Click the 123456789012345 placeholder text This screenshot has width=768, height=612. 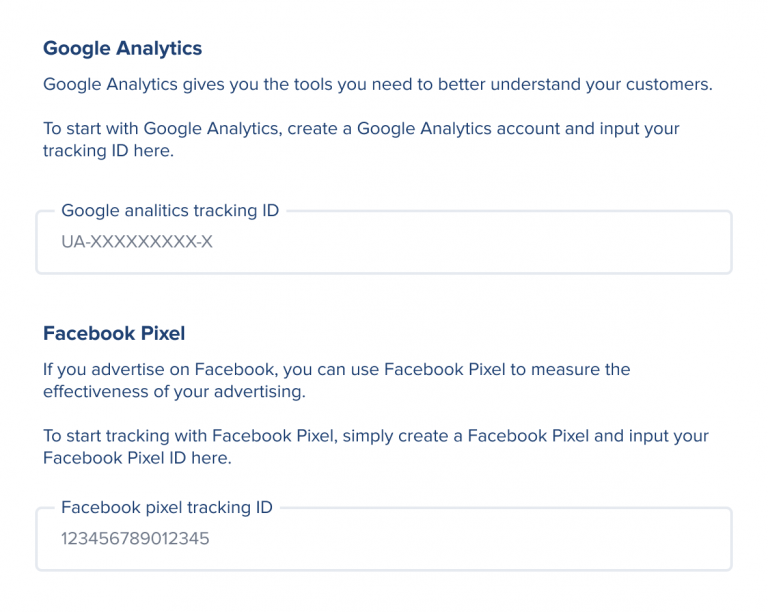tap(135, 540)
